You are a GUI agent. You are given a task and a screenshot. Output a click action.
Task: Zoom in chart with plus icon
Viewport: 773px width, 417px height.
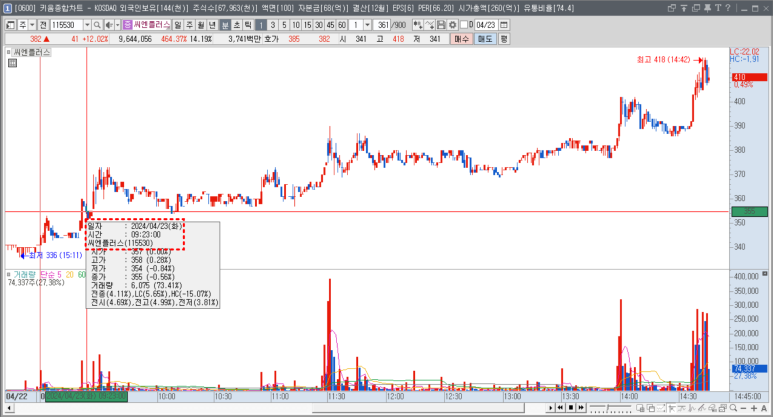pyautogui.click(x=754, y=409)
